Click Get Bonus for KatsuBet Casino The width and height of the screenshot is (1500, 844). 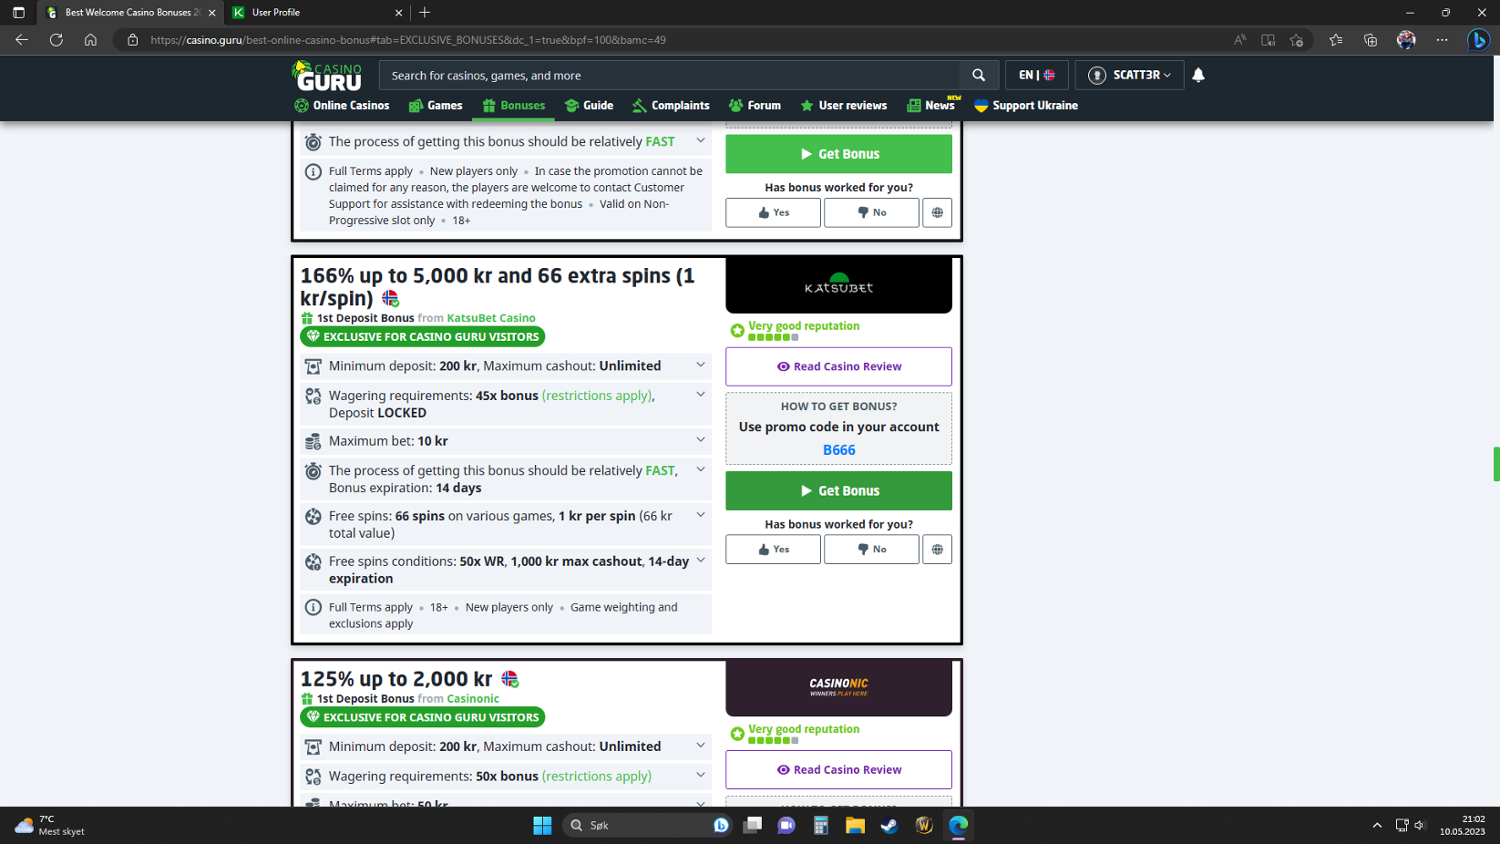coord(838,490)
